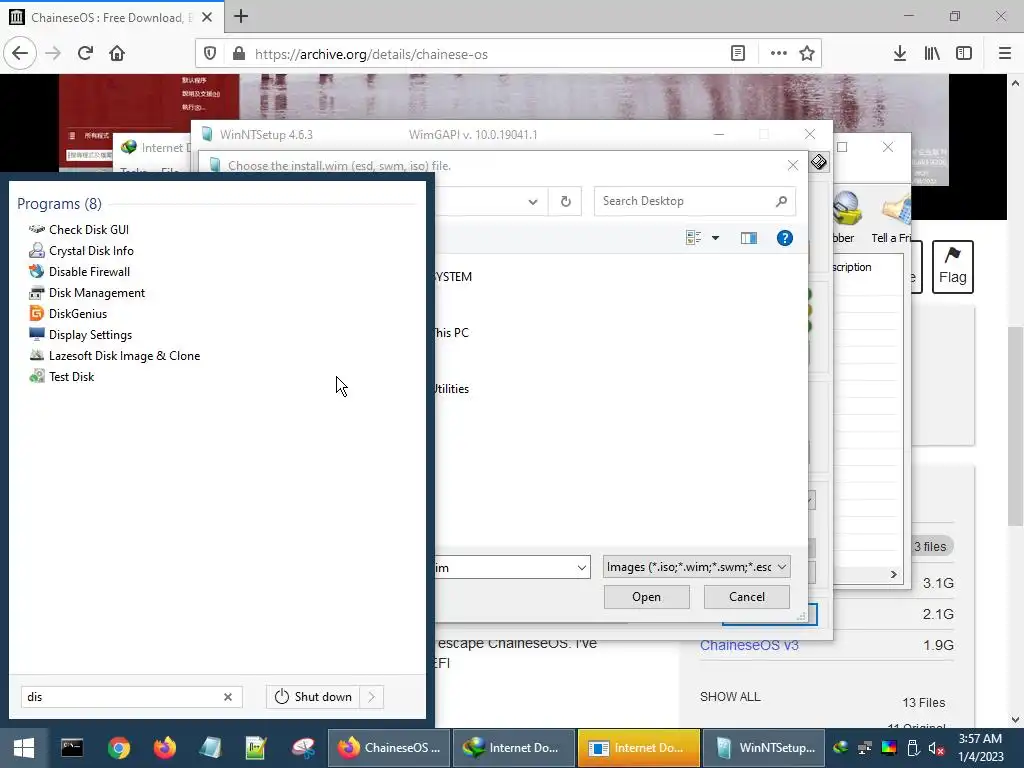
Task: Click the right arrow of horizontal scrollbar in Internet Download window
Action: 894,575
